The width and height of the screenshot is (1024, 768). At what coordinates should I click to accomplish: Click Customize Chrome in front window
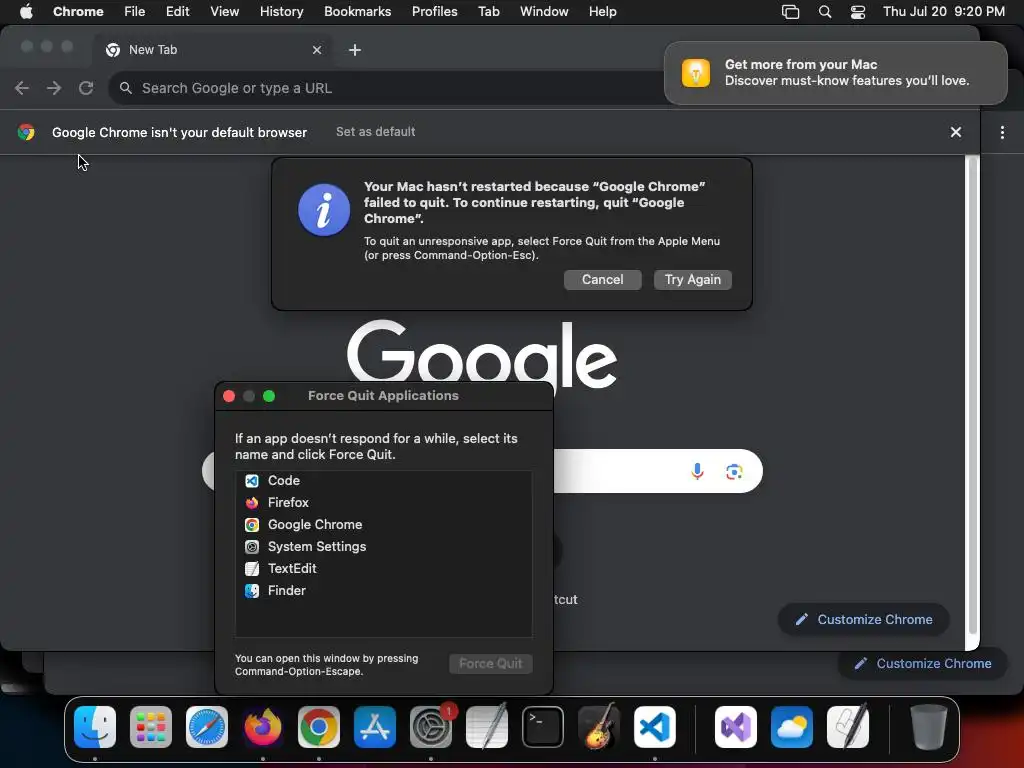pos(863,619)
